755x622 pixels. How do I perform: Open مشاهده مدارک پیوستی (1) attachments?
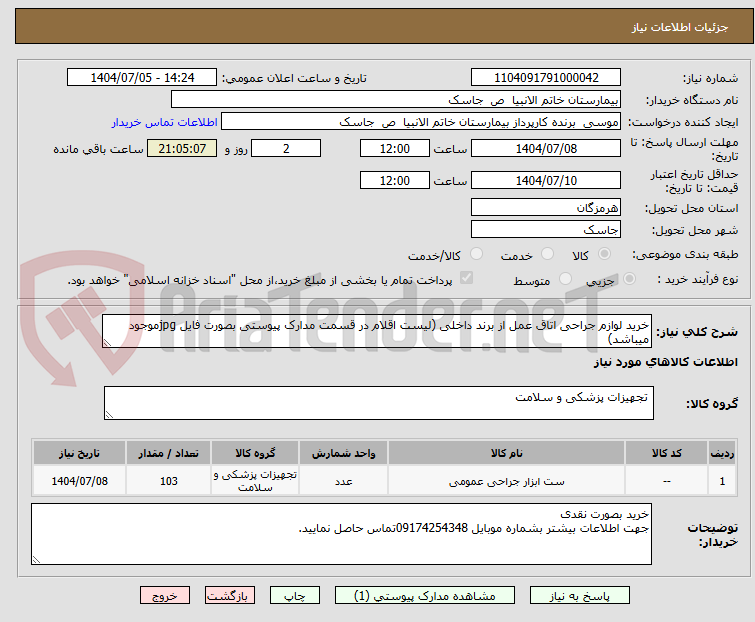coord(425,596)
